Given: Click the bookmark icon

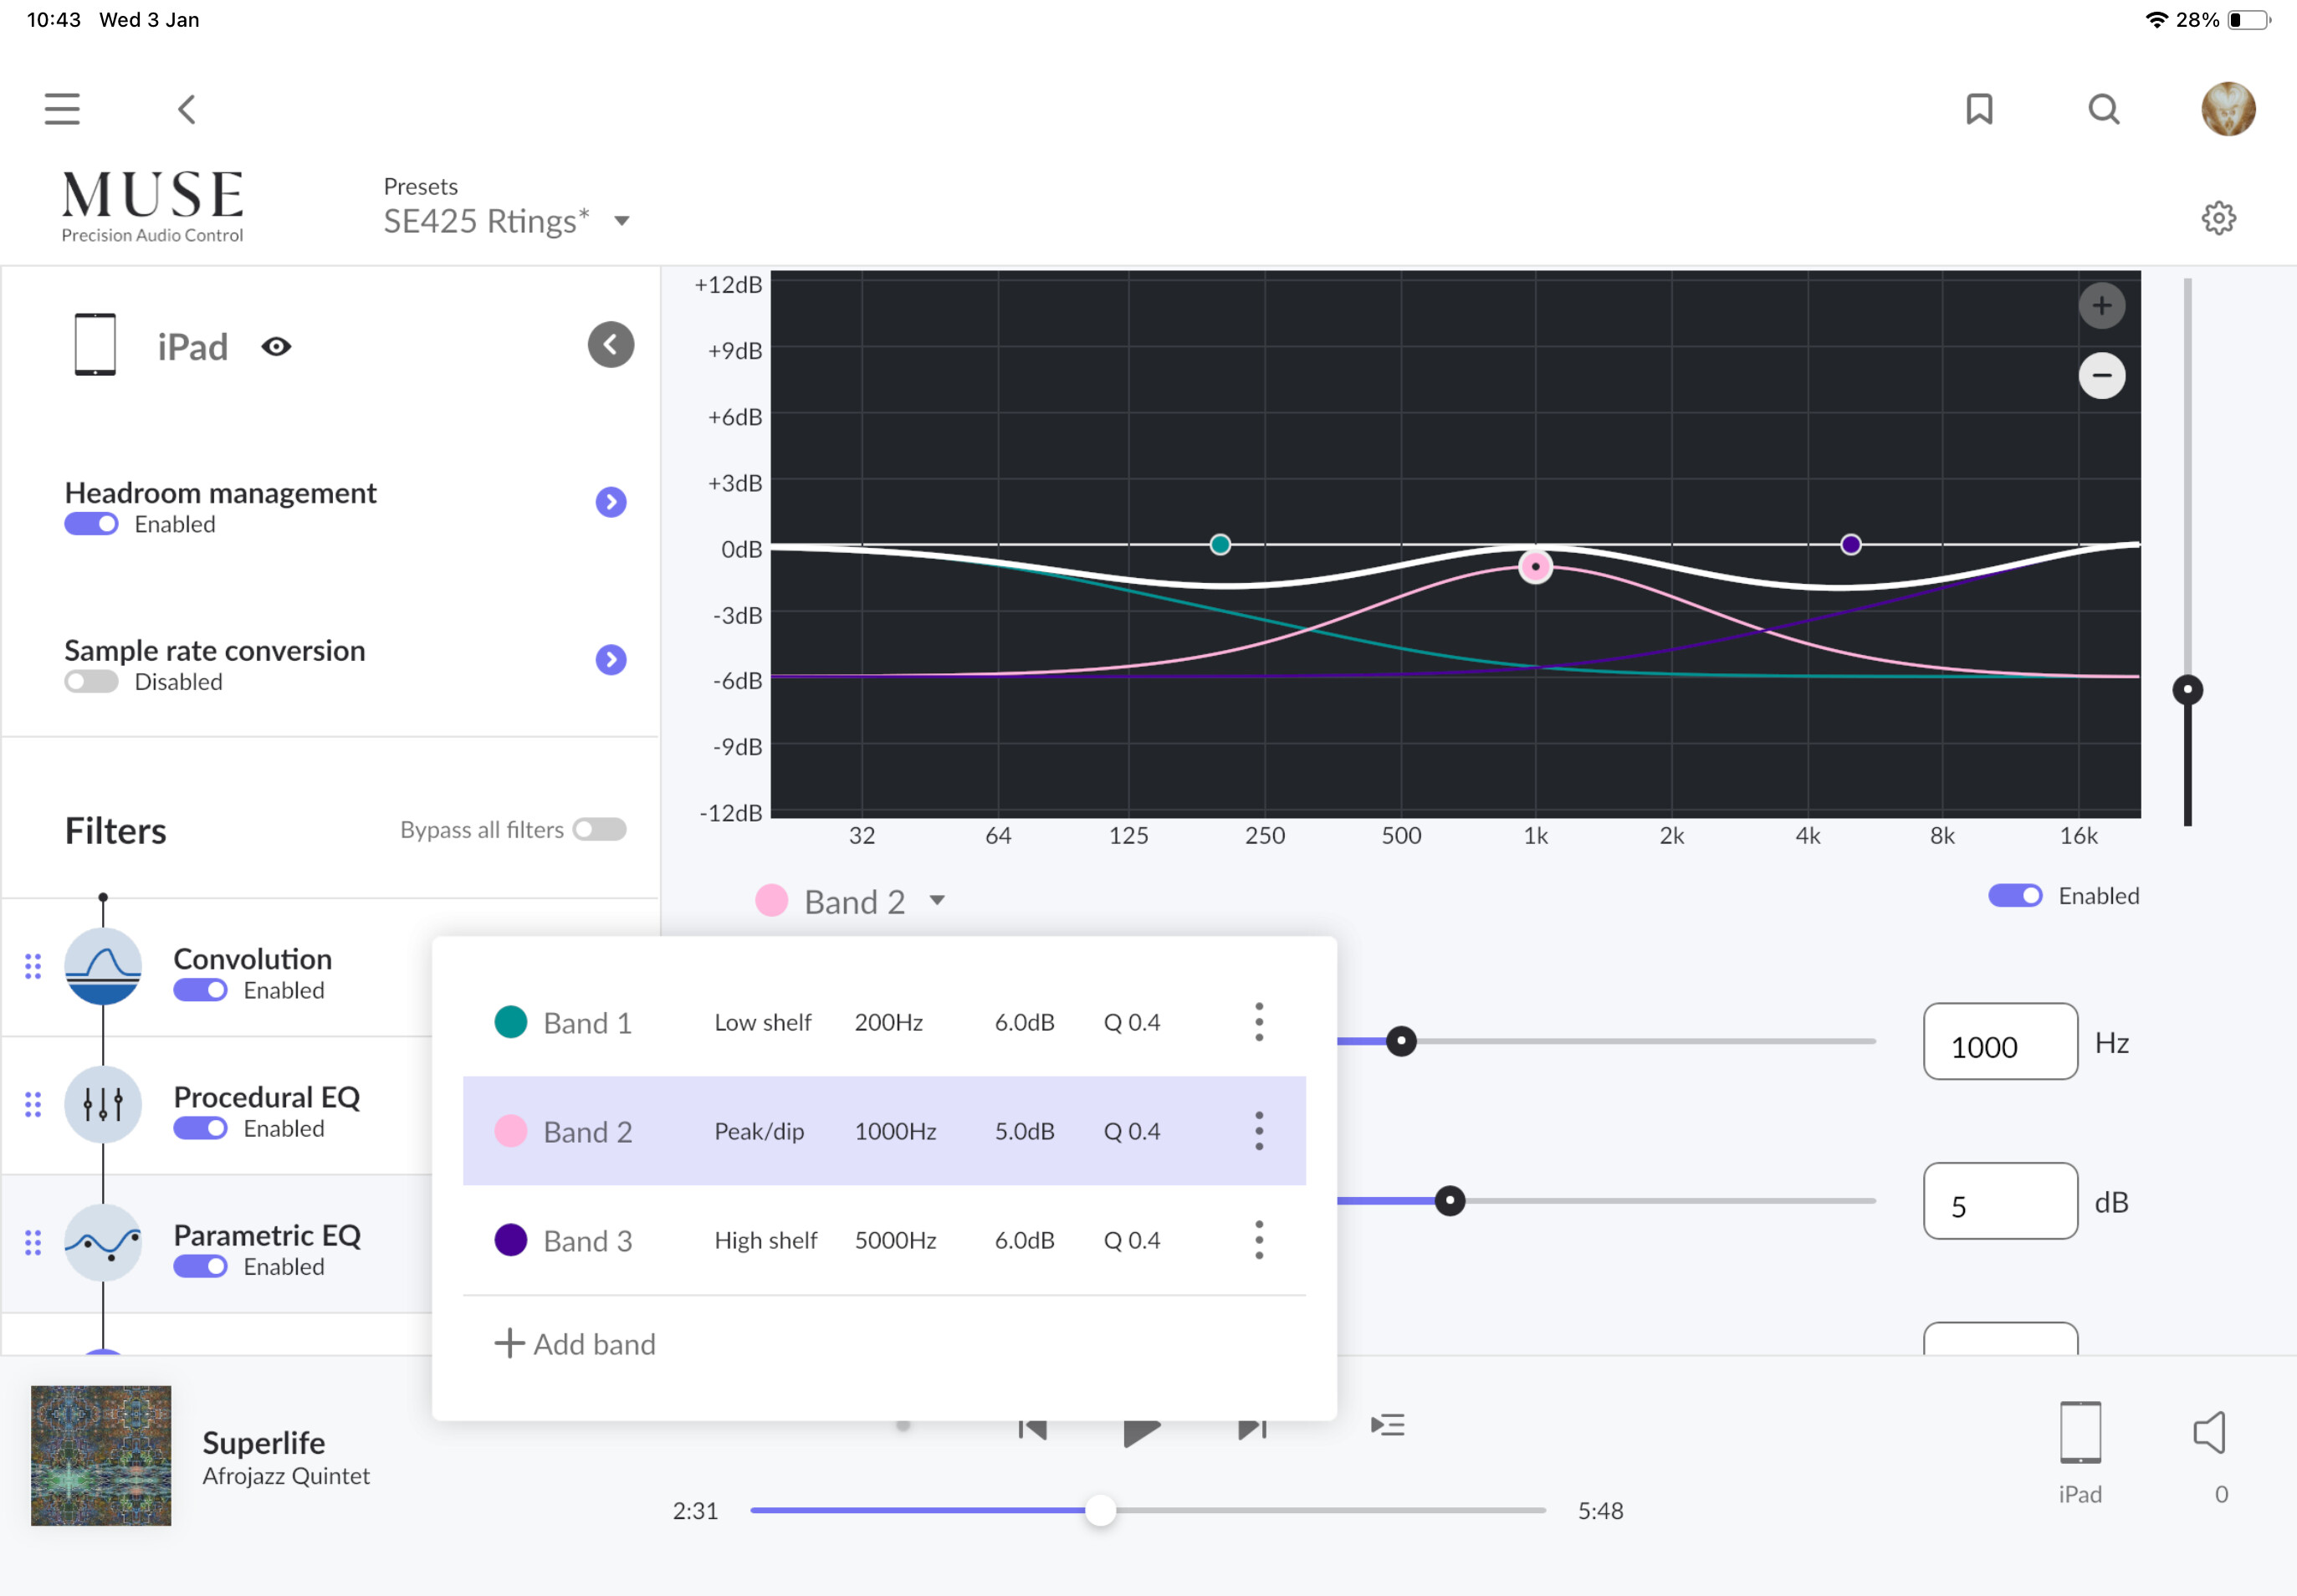Looking at the screenshot, I should (x=1979, y=108).
